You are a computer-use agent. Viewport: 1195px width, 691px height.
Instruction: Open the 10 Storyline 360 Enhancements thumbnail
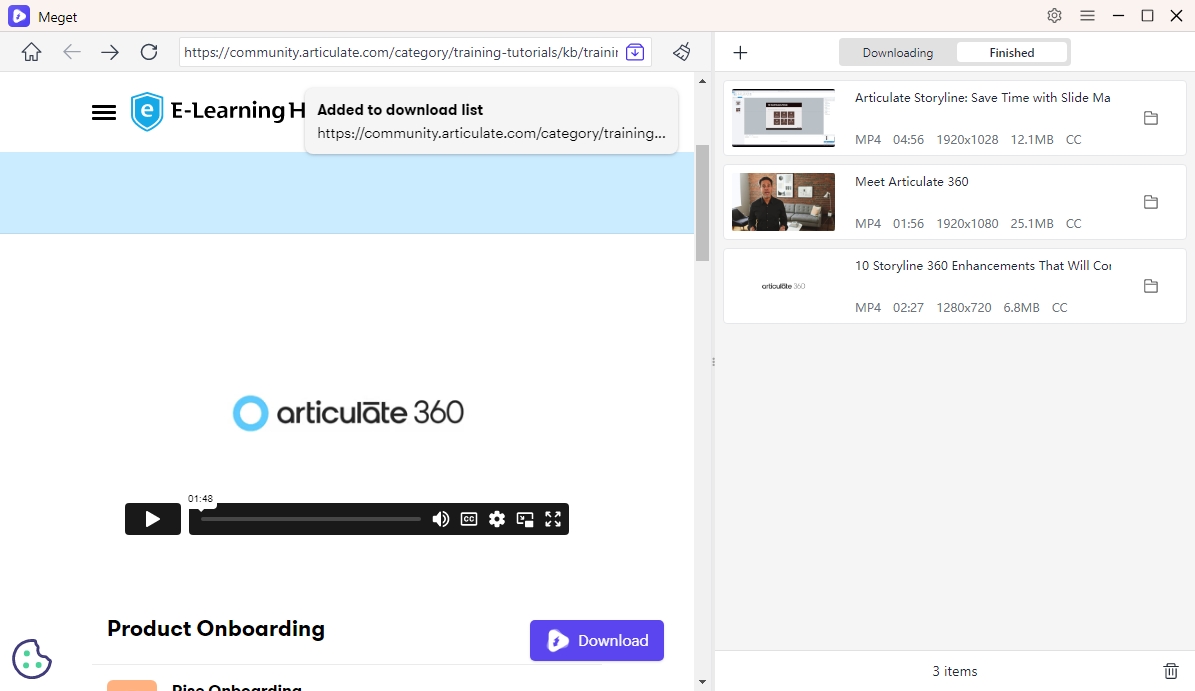point(783,286)
